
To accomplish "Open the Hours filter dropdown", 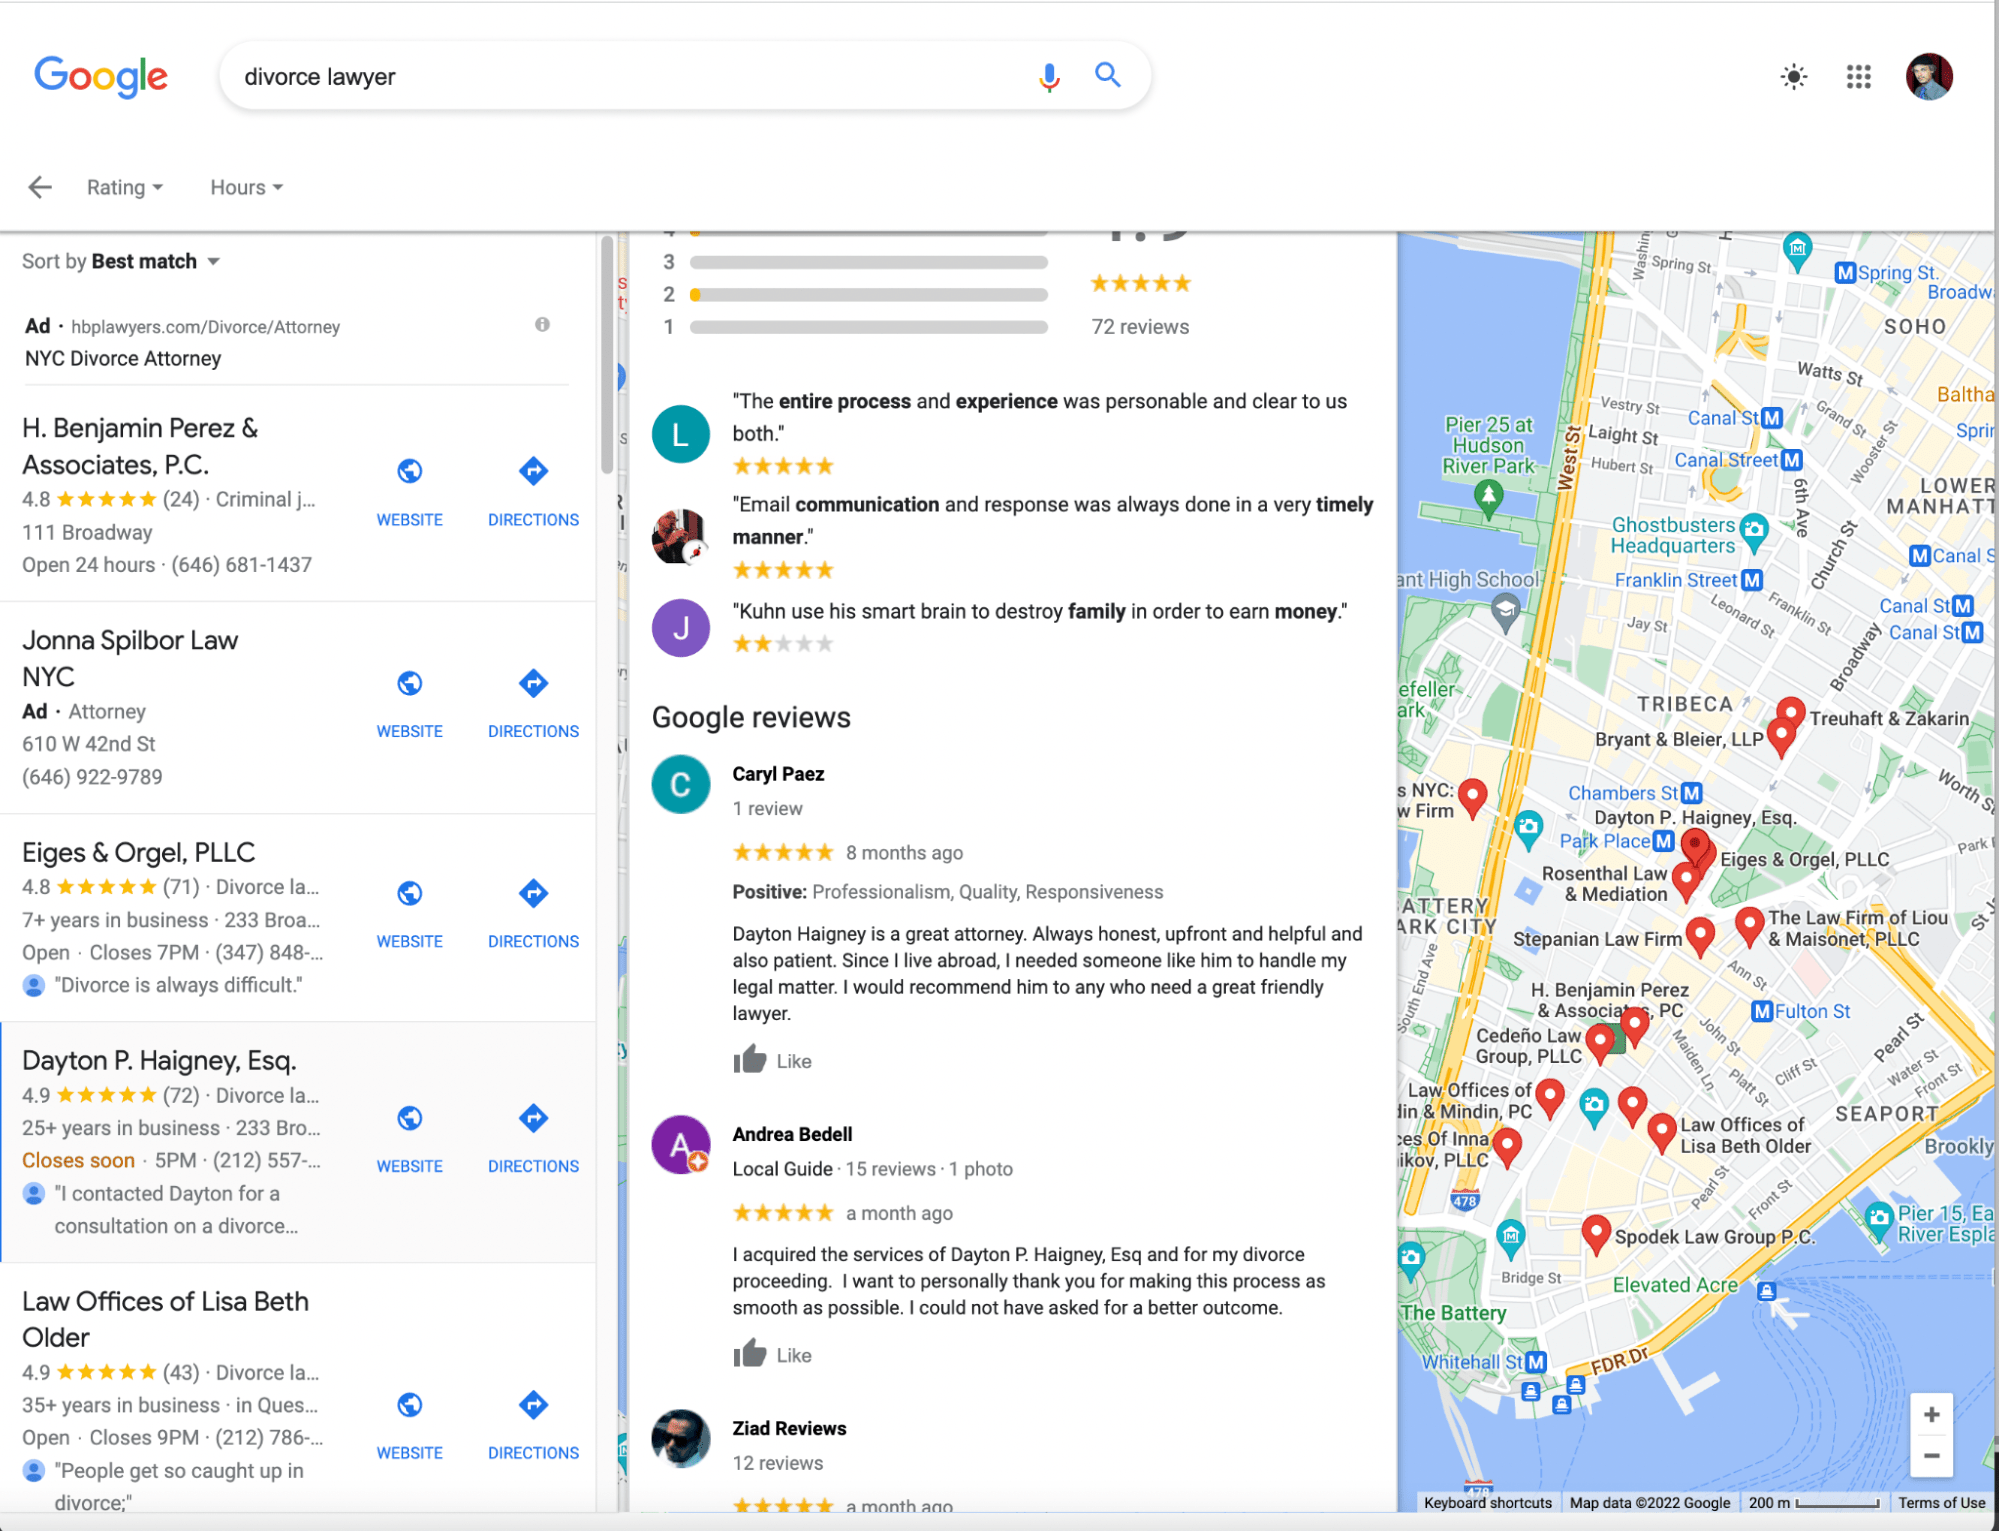I will [x=246, y=187].
